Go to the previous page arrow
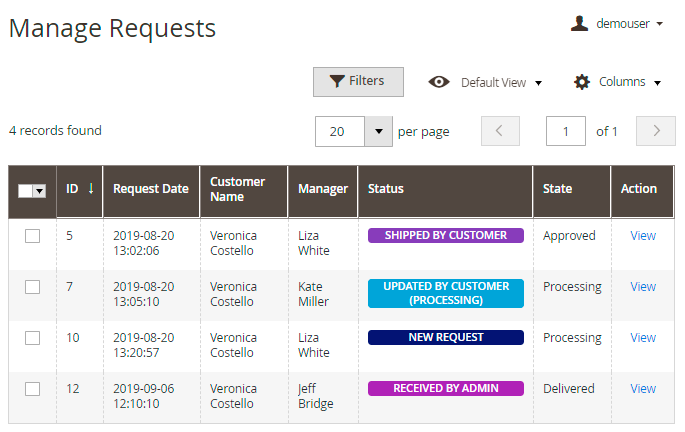685x432 pixels. tap(500, 131)
